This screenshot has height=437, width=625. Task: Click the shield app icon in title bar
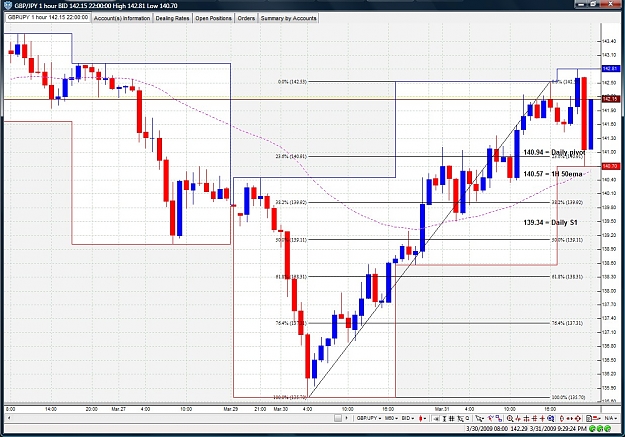(x=8, y=6)
